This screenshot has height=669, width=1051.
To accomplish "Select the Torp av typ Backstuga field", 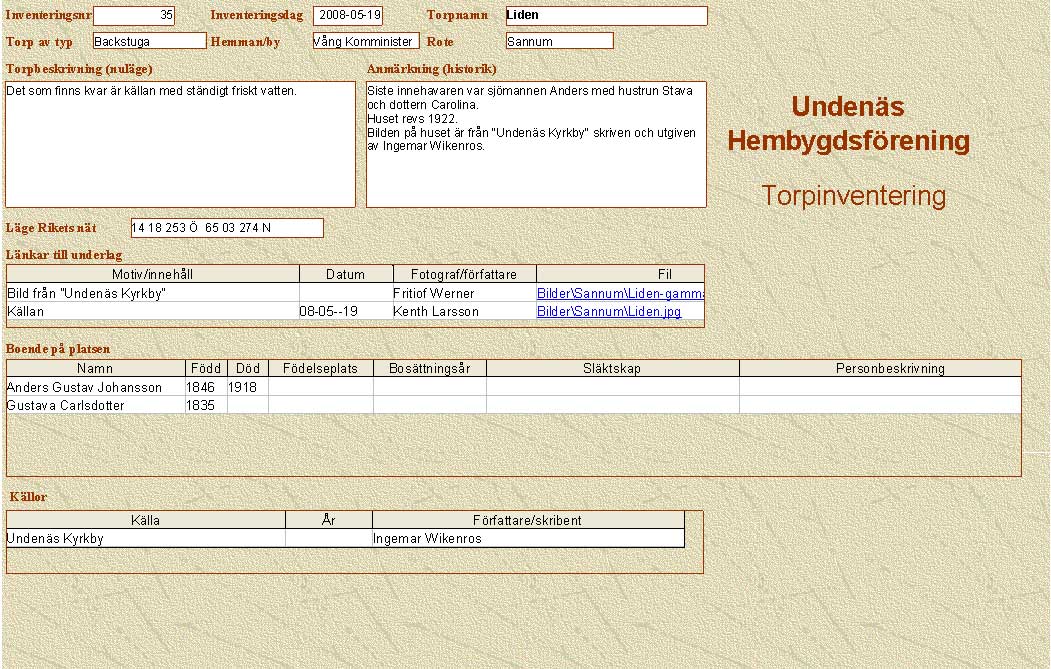I will tap(149, 41).
